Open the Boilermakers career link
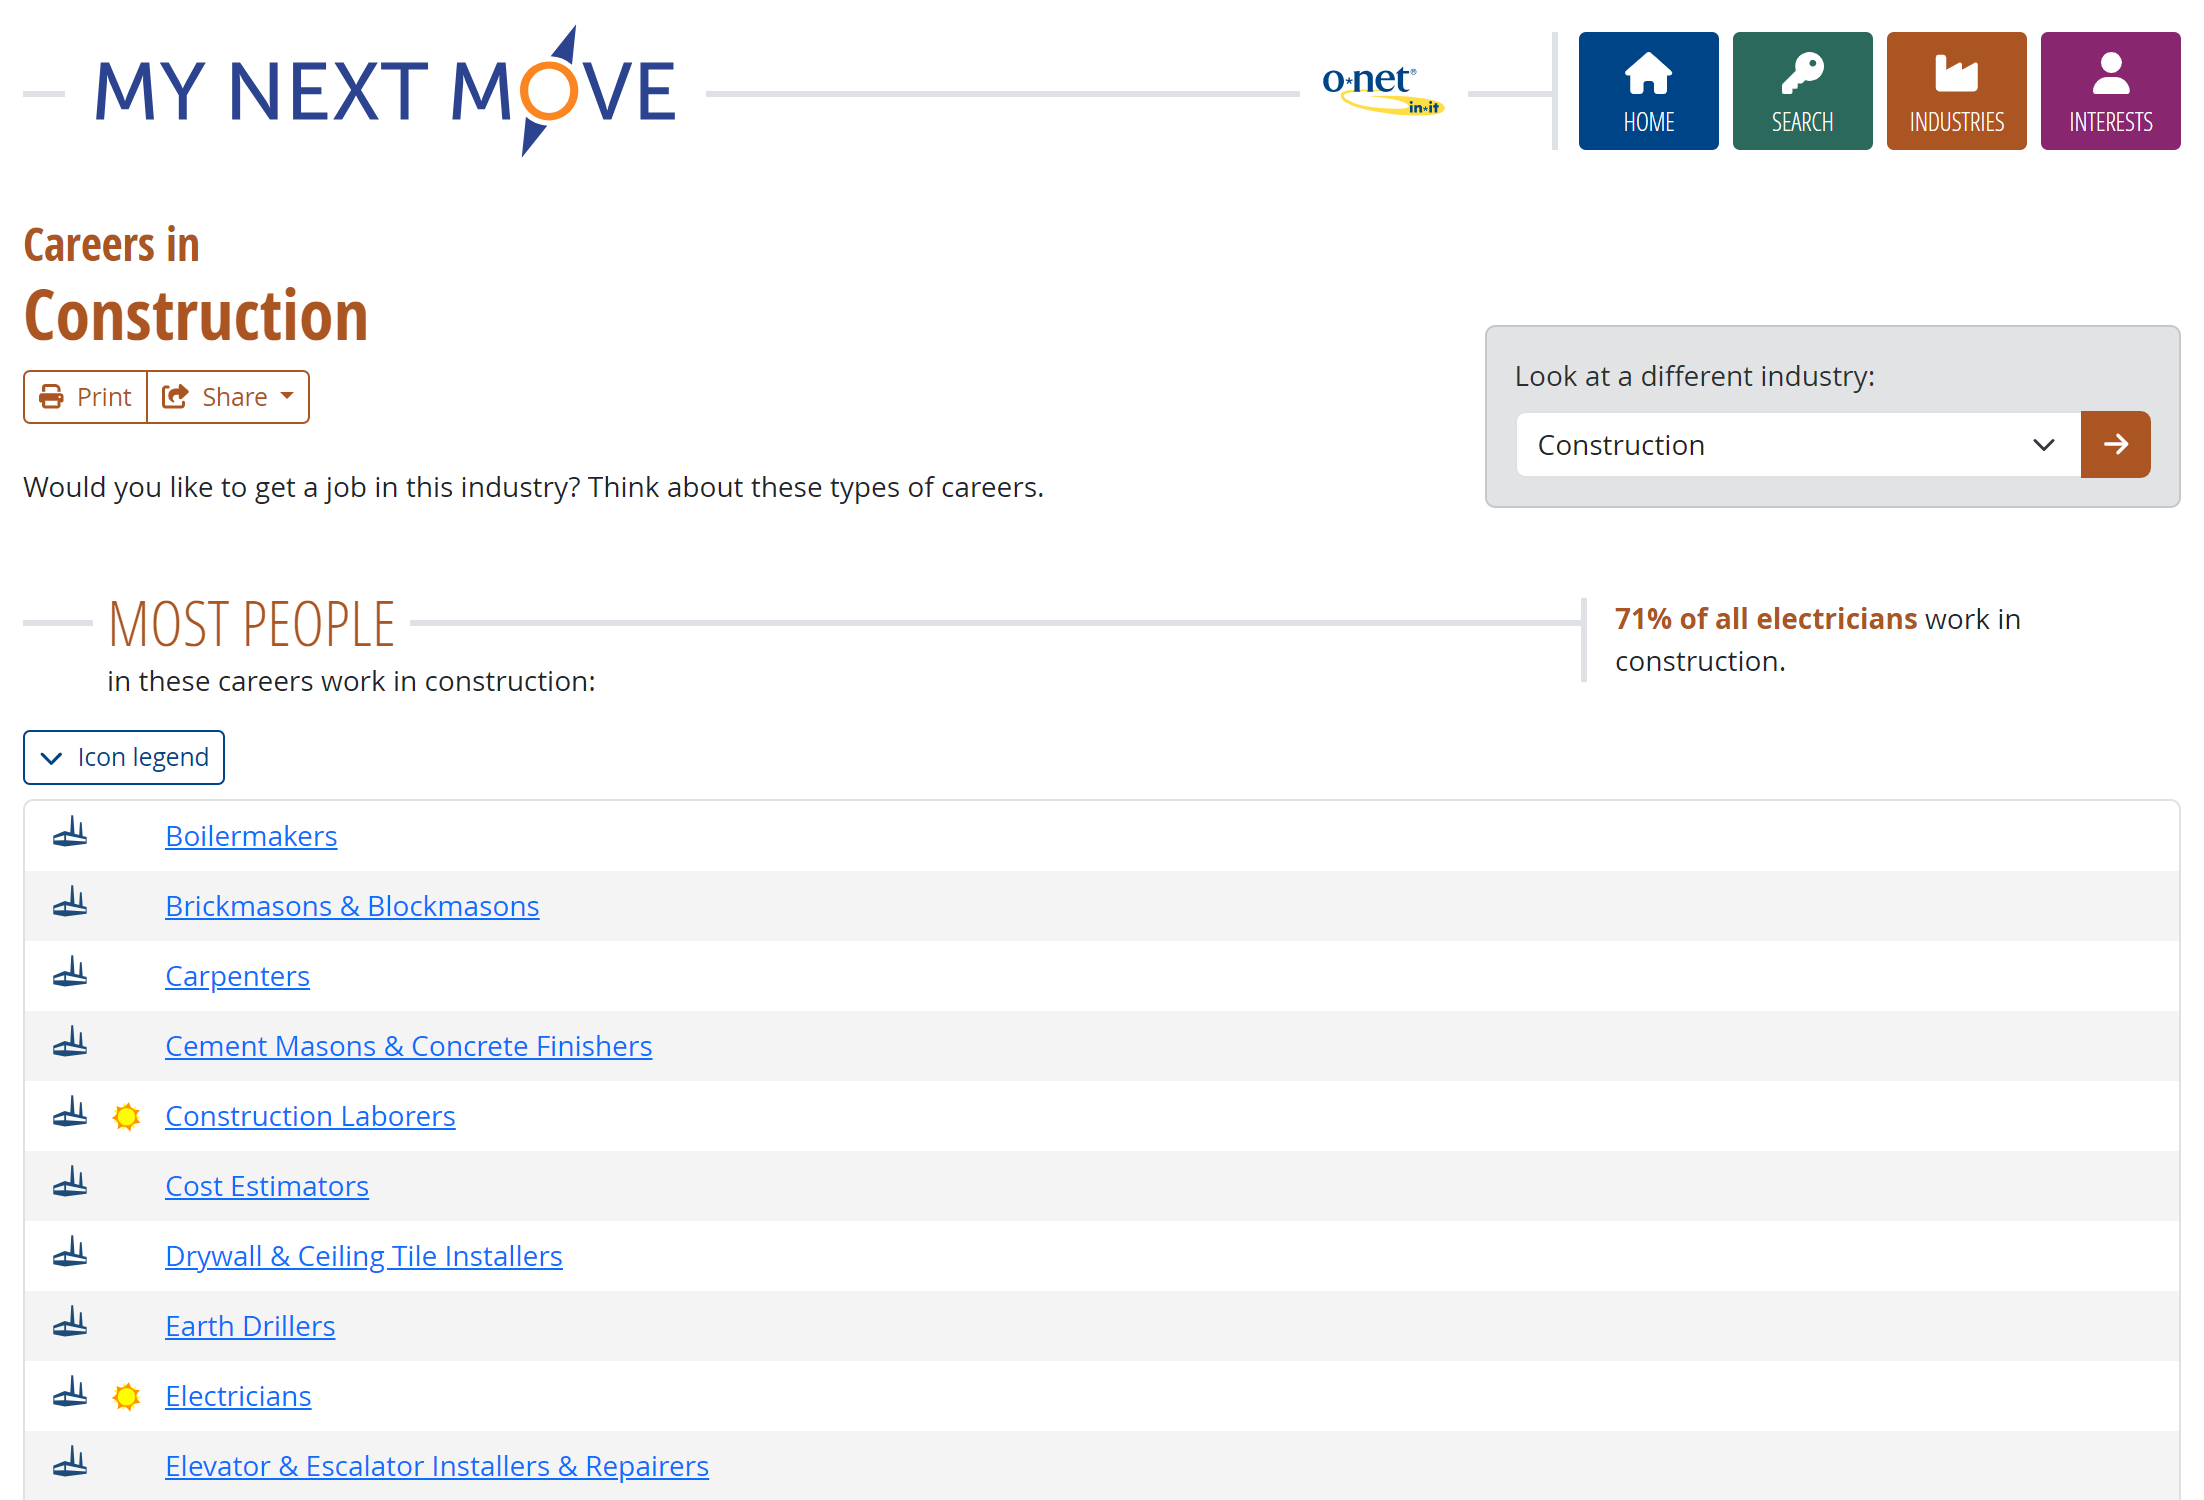 (x=251, y=836)
